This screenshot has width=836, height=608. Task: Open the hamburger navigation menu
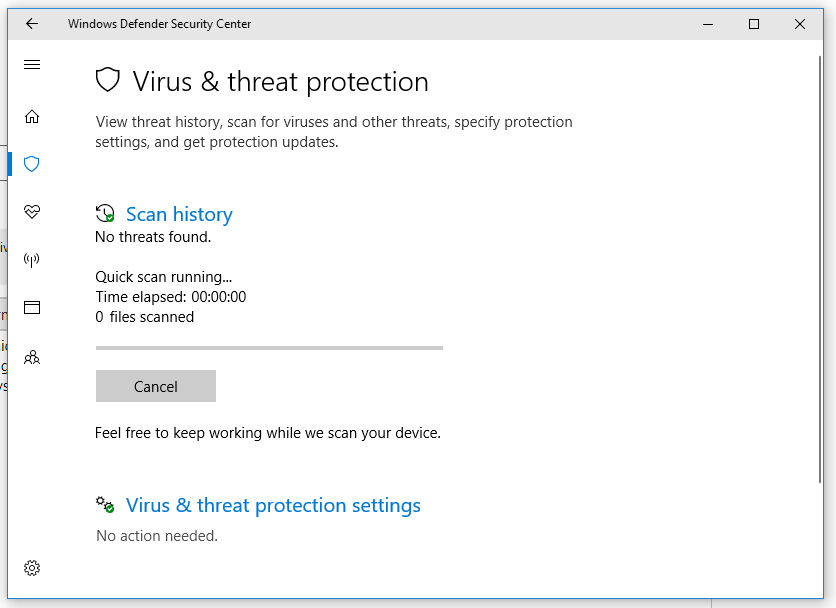point(31,64)
